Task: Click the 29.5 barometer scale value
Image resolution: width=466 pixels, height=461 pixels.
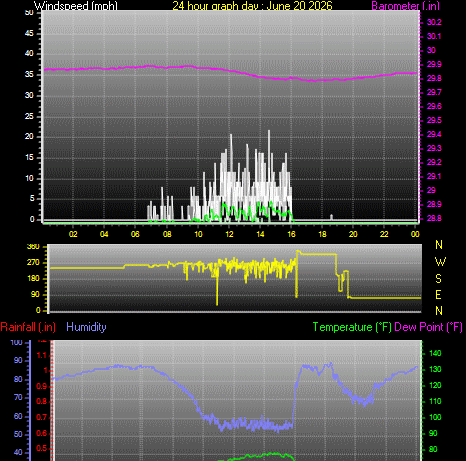Action: 434,120
